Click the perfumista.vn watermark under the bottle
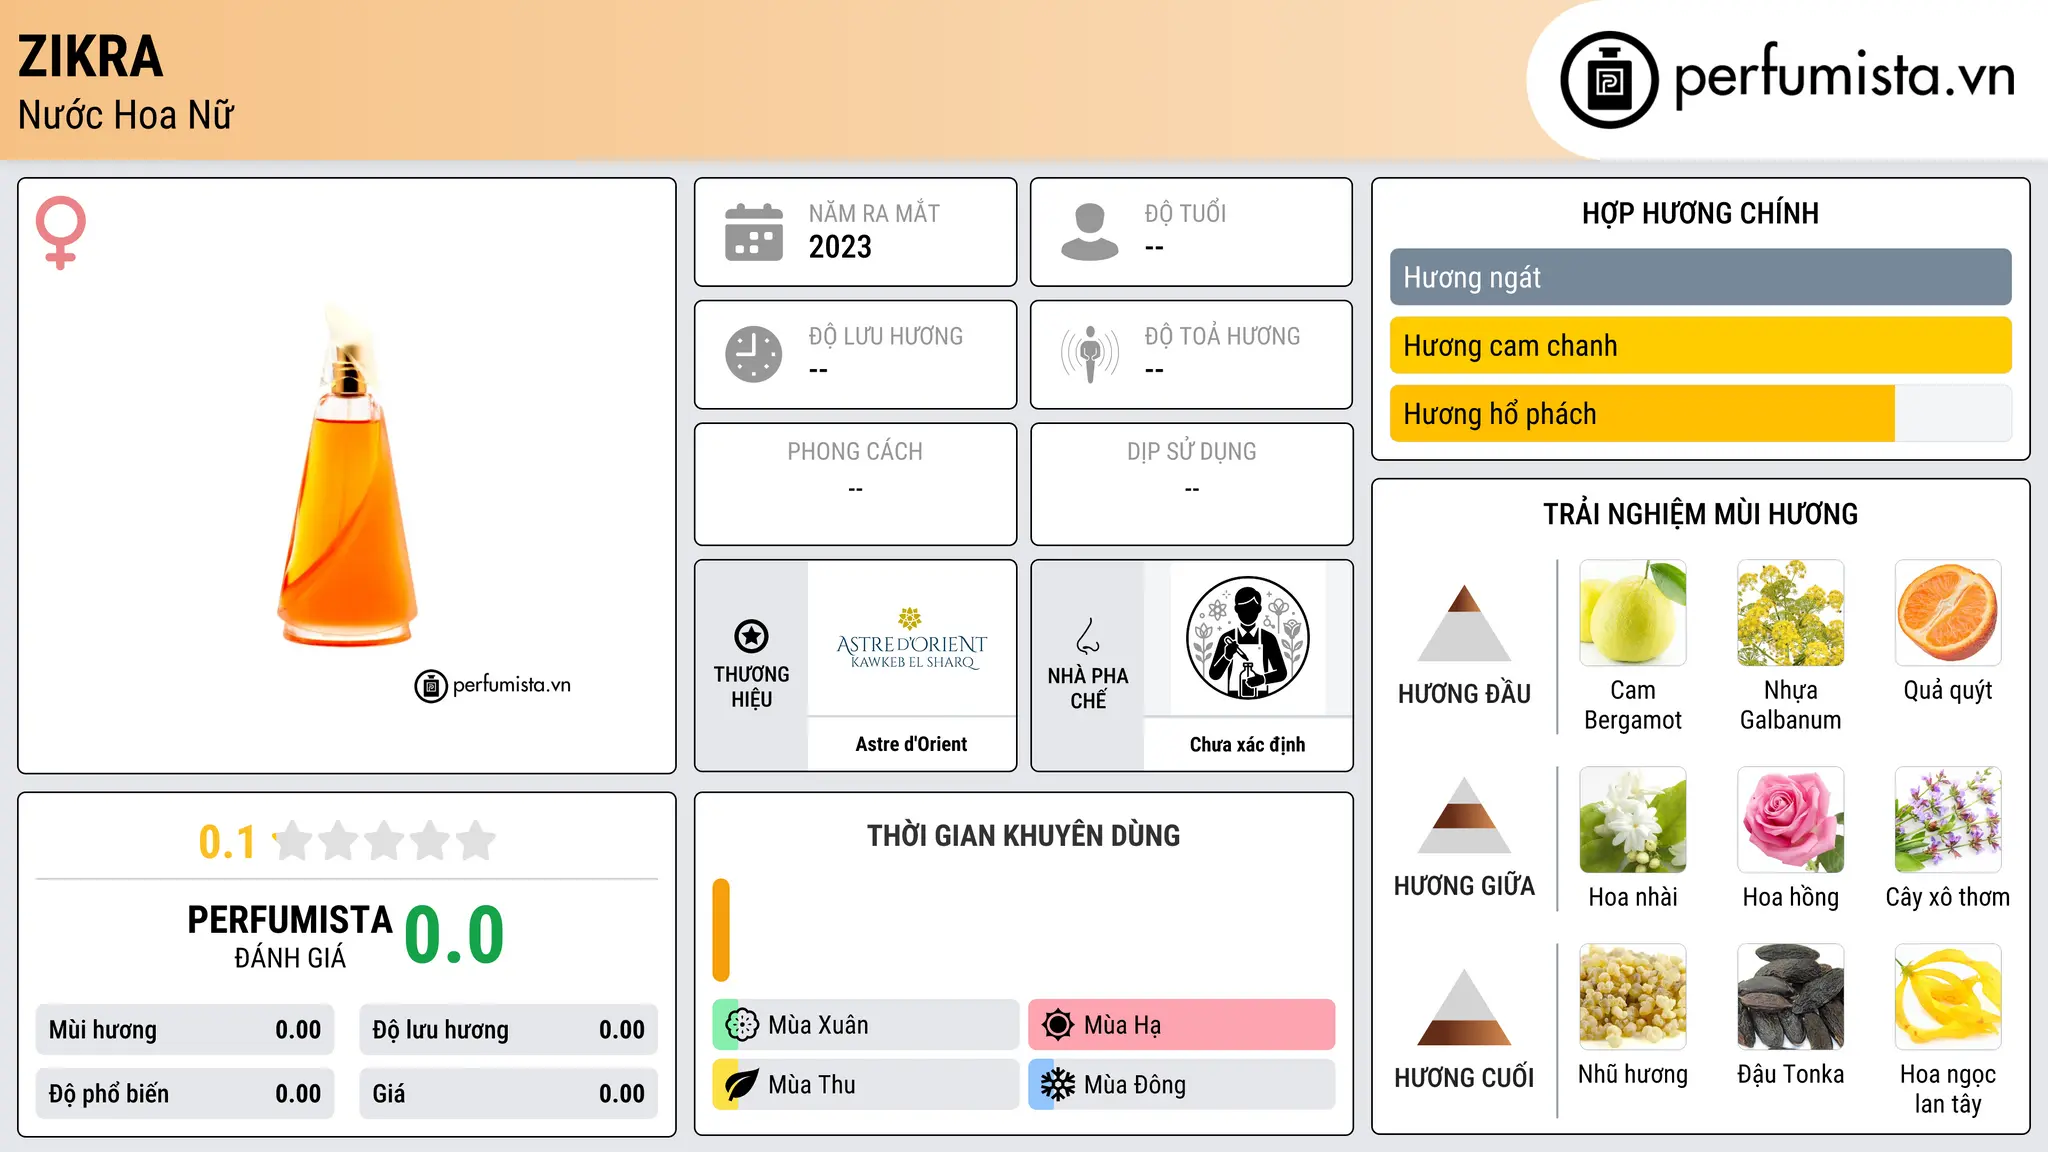The image size is (2048, 1152). pos(493,685)
